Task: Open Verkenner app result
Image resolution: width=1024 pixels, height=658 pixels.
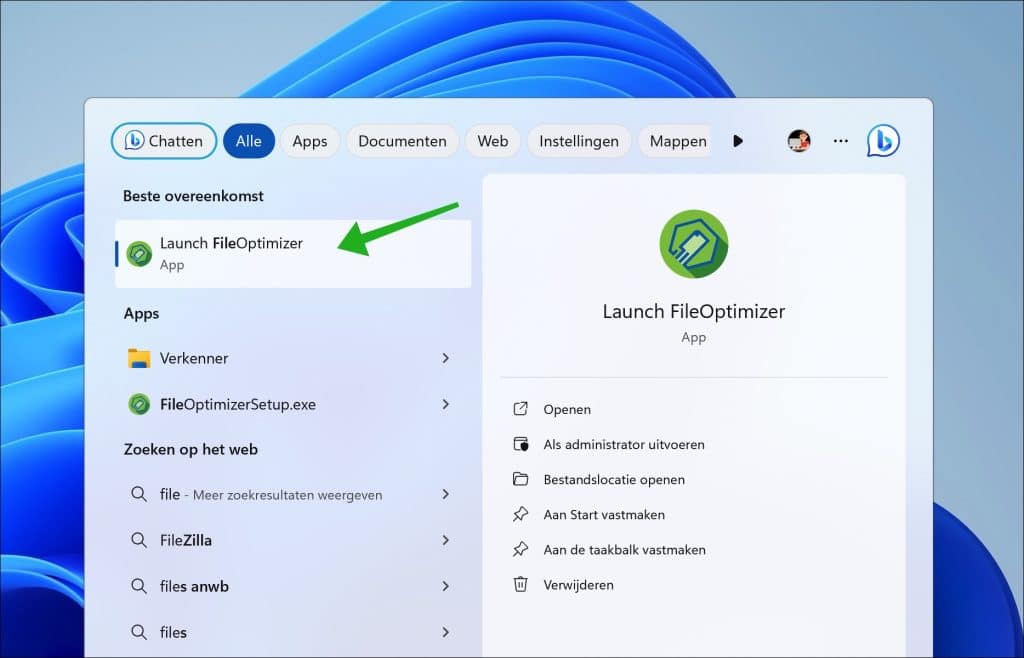Action: [x=293, y=358]
